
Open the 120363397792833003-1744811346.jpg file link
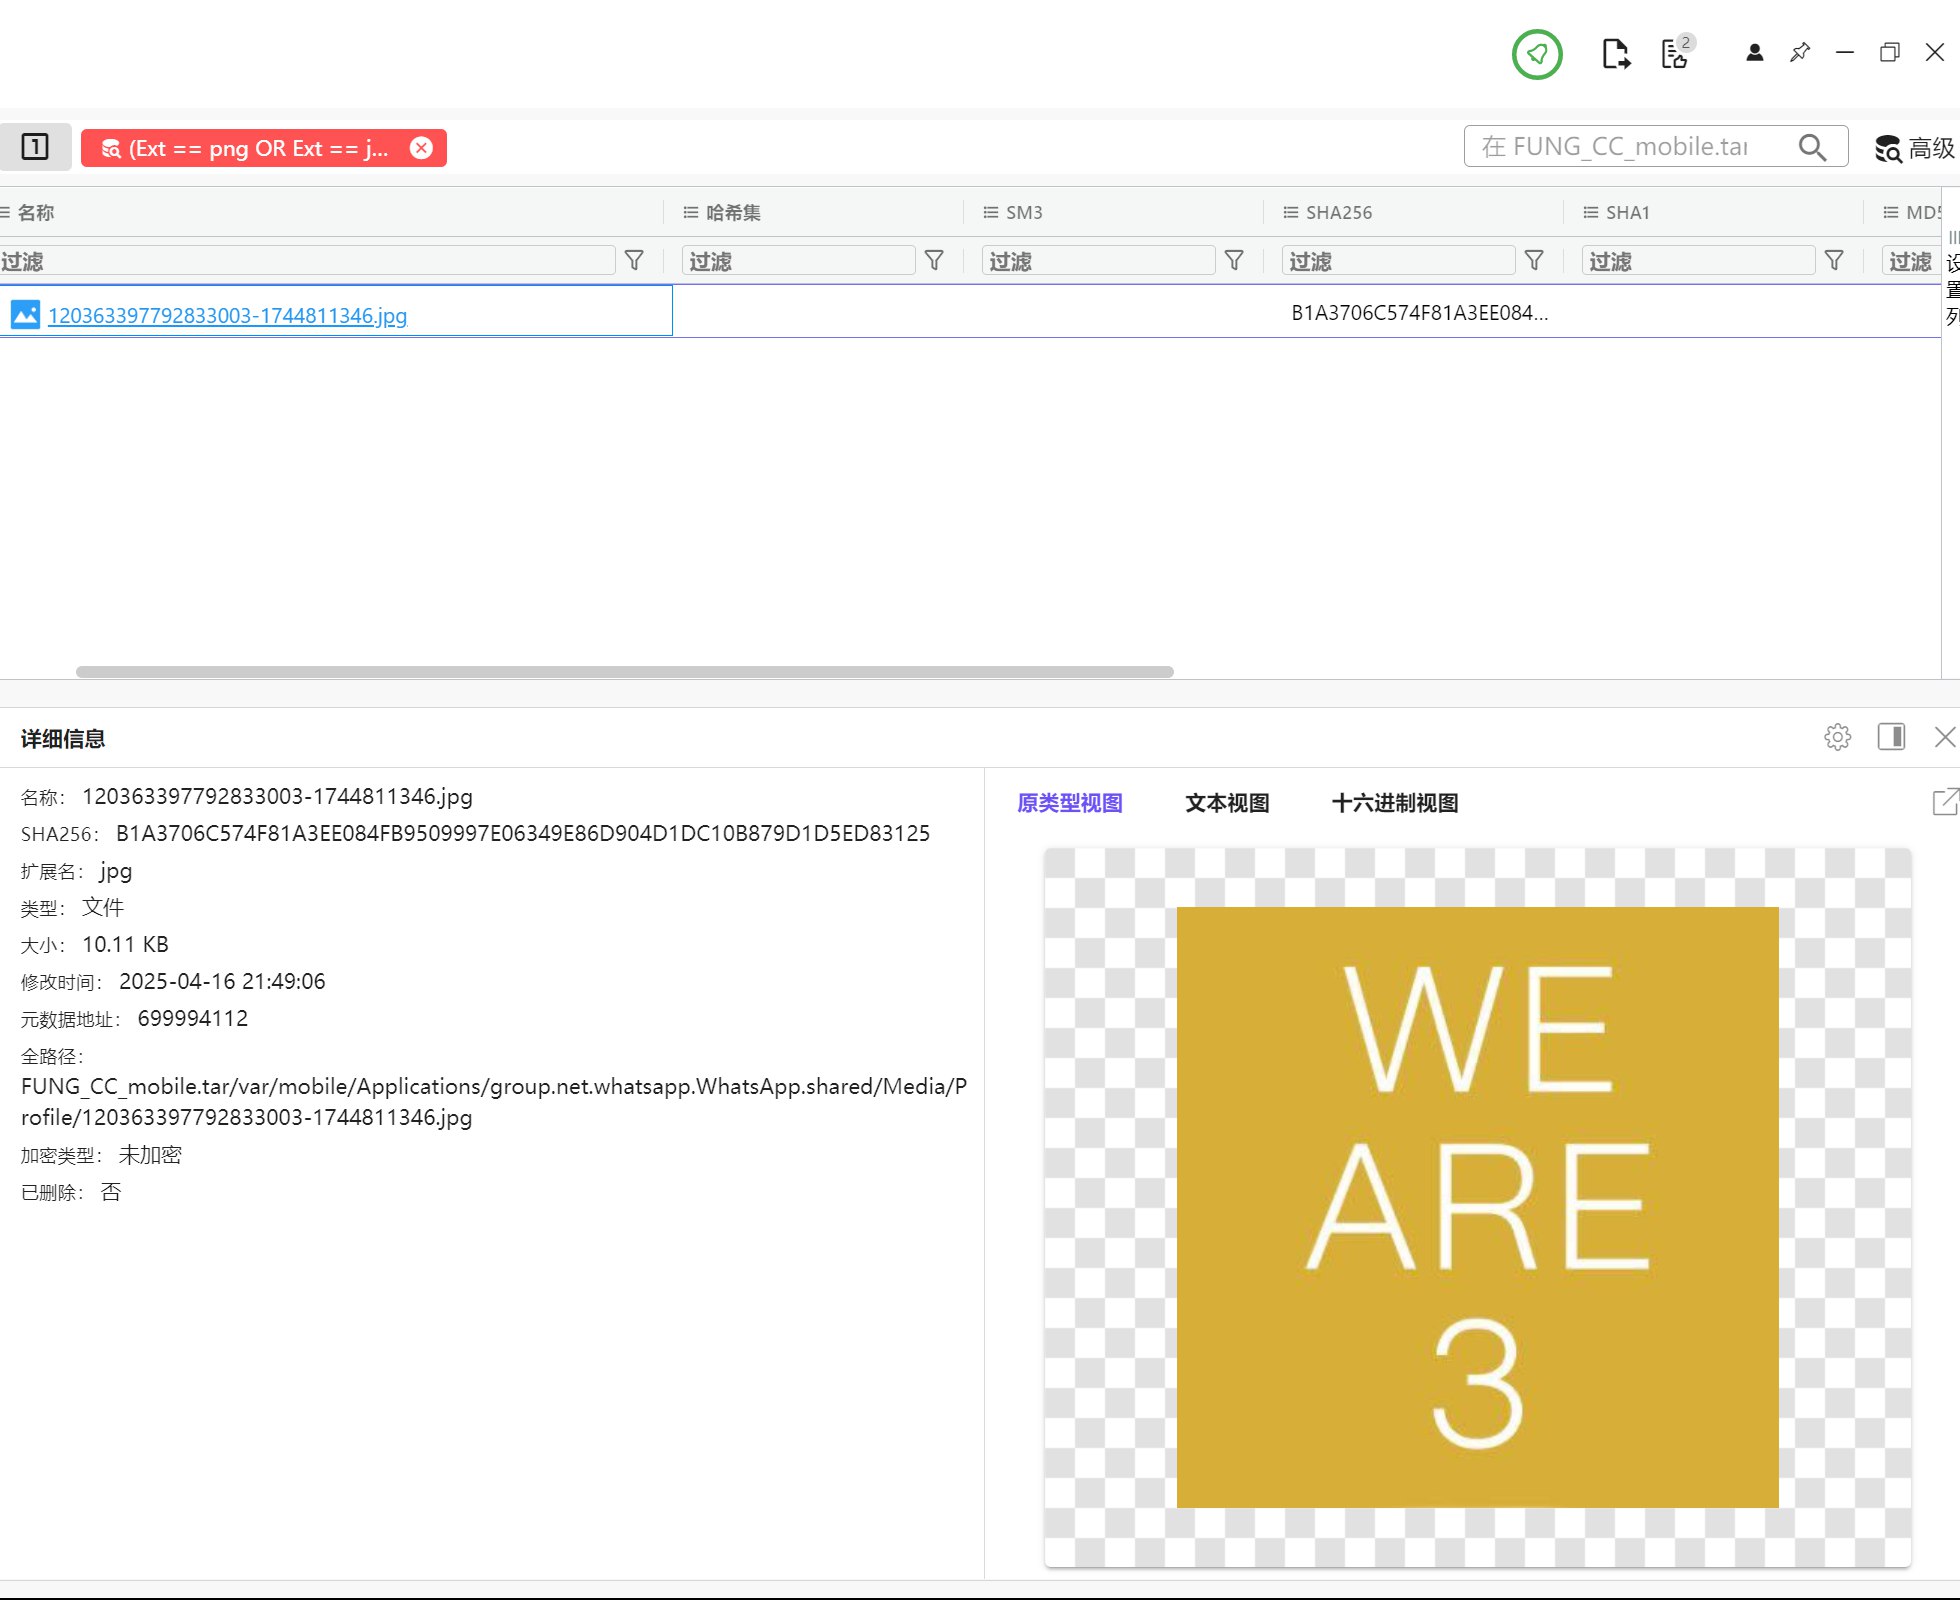(x=227, y=316)
